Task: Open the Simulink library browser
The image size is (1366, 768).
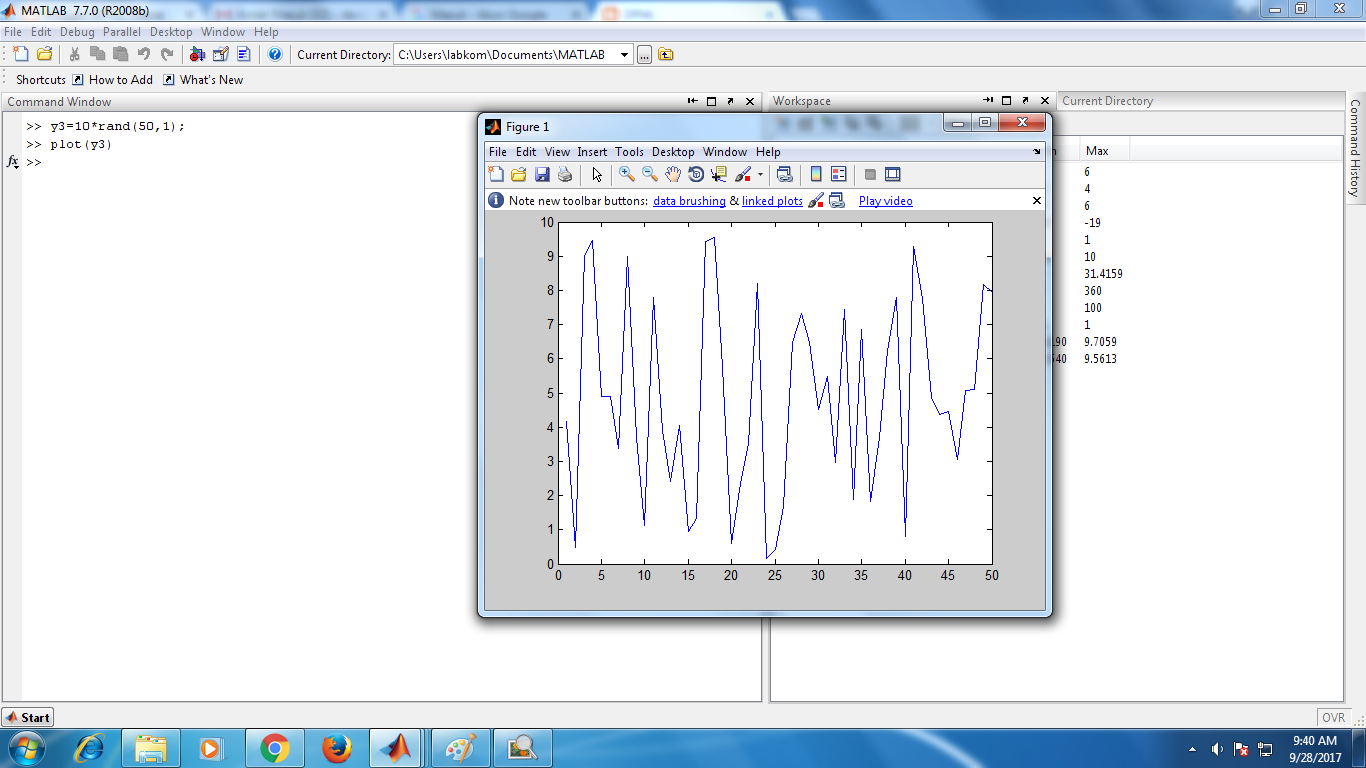Action: tap(196, 54)
